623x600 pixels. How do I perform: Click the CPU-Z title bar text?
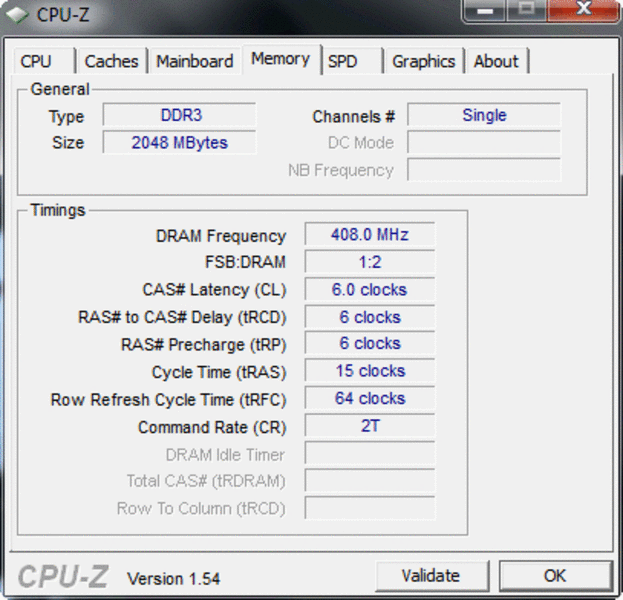click(x=63, y=15)
